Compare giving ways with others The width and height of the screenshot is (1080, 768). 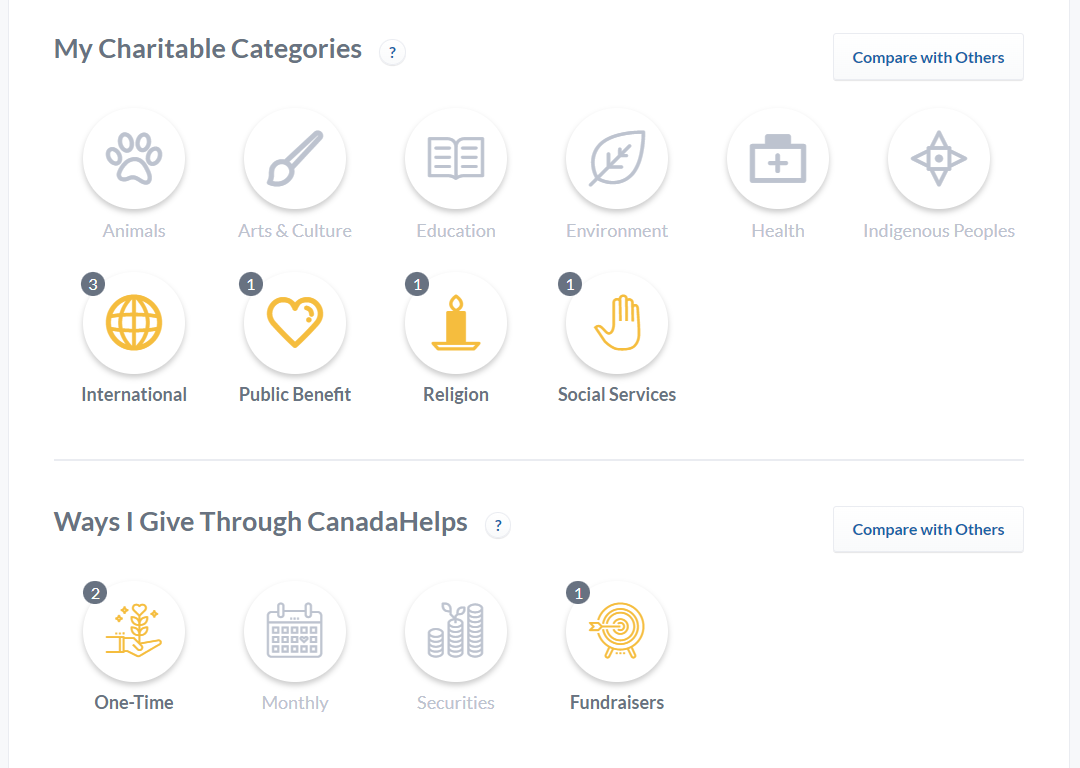(x=928, y=529)
